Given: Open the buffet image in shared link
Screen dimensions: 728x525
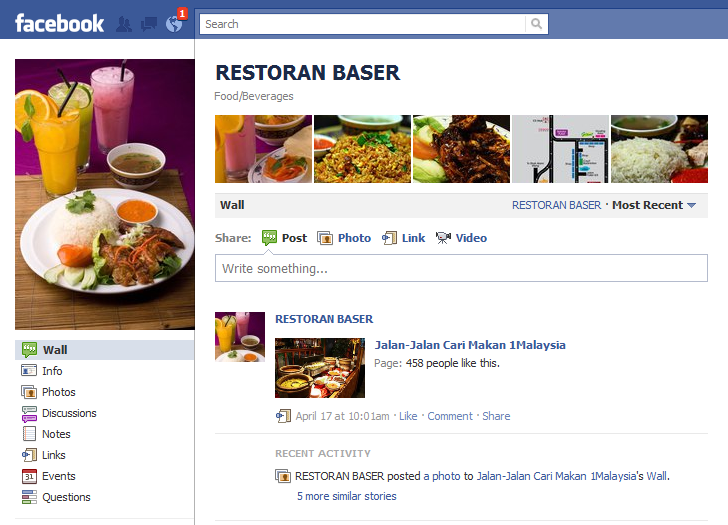Looking at the screenshot, I should coord(320,368).
